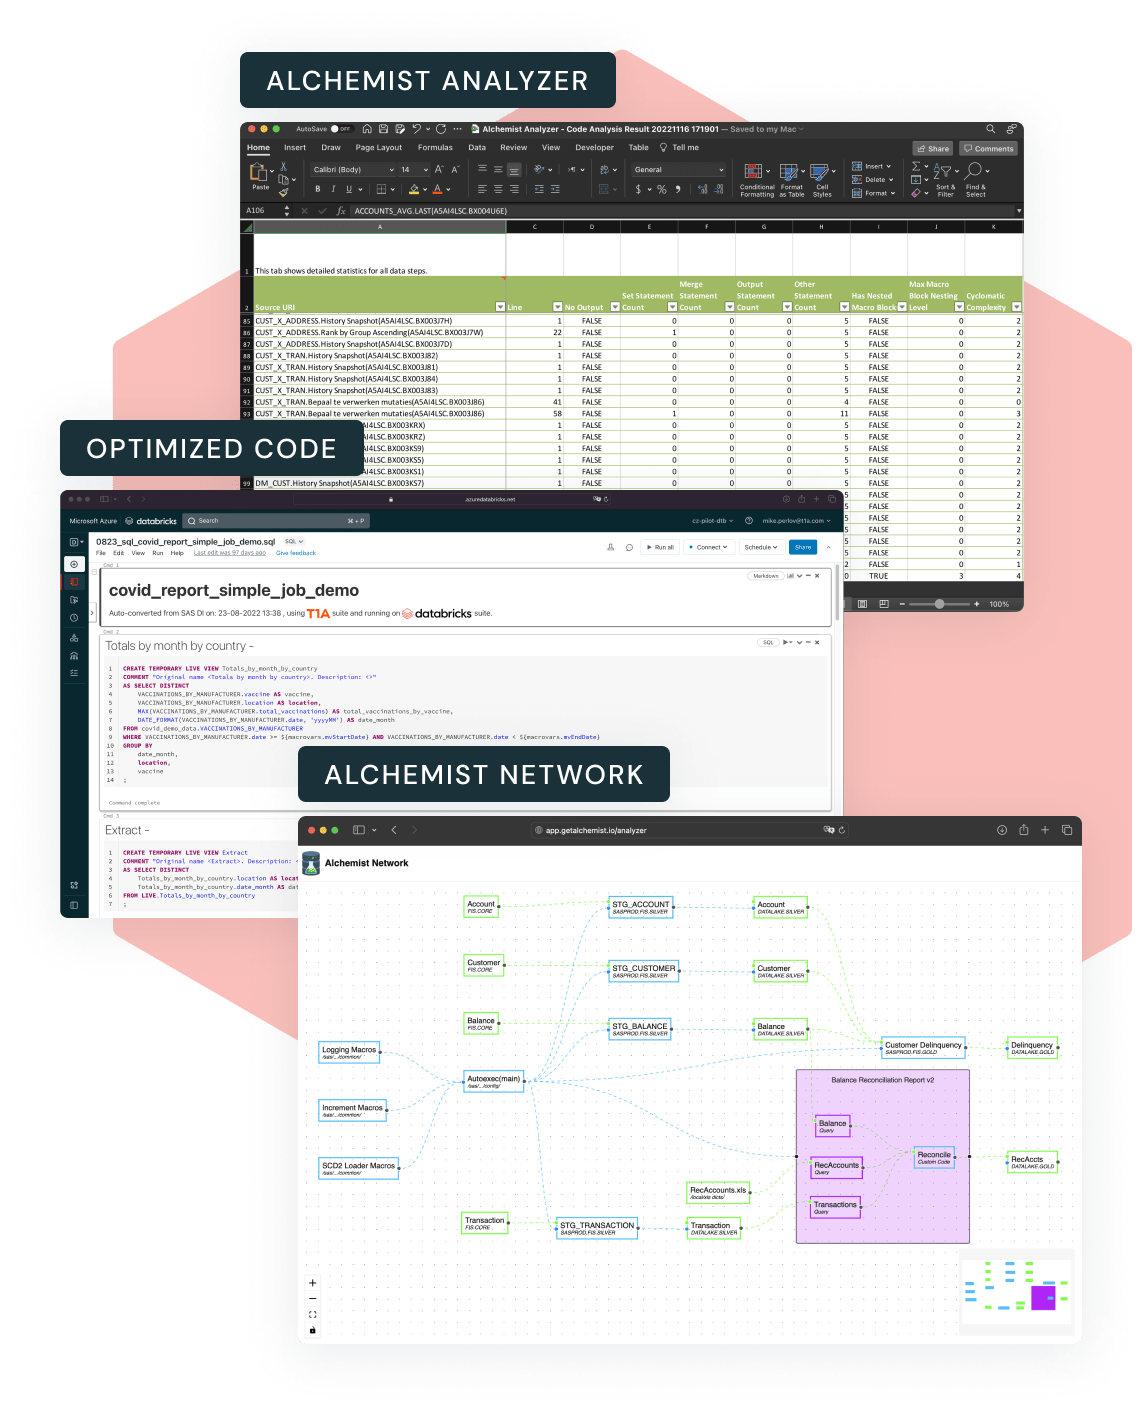Toggle AutoSave switch in Excel

[340, 129]
